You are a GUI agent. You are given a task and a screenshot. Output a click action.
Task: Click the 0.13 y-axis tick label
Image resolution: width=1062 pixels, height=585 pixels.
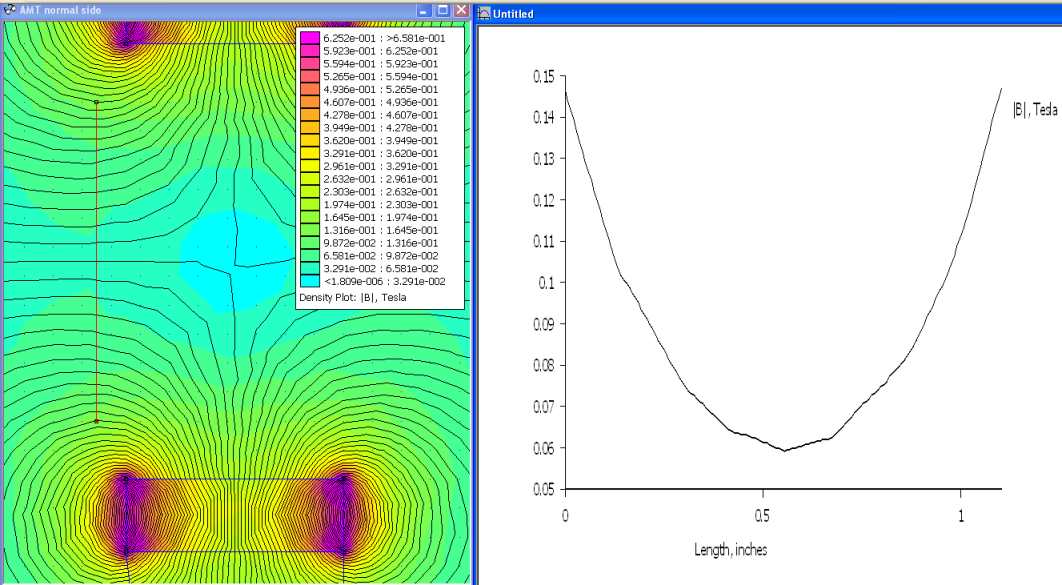pos(544,159)
